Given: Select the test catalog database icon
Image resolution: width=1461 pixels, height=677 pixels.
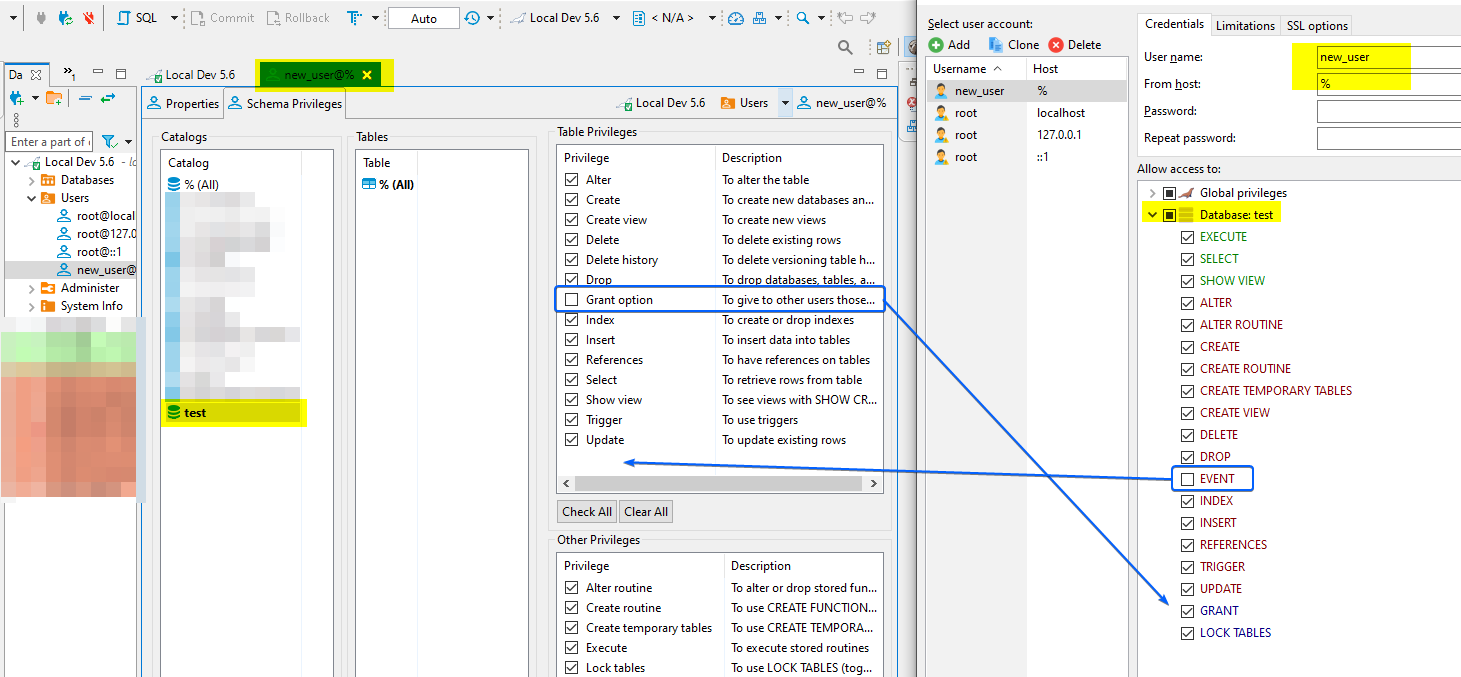Looking at the screenshot, I should click(x=175, y=412).
